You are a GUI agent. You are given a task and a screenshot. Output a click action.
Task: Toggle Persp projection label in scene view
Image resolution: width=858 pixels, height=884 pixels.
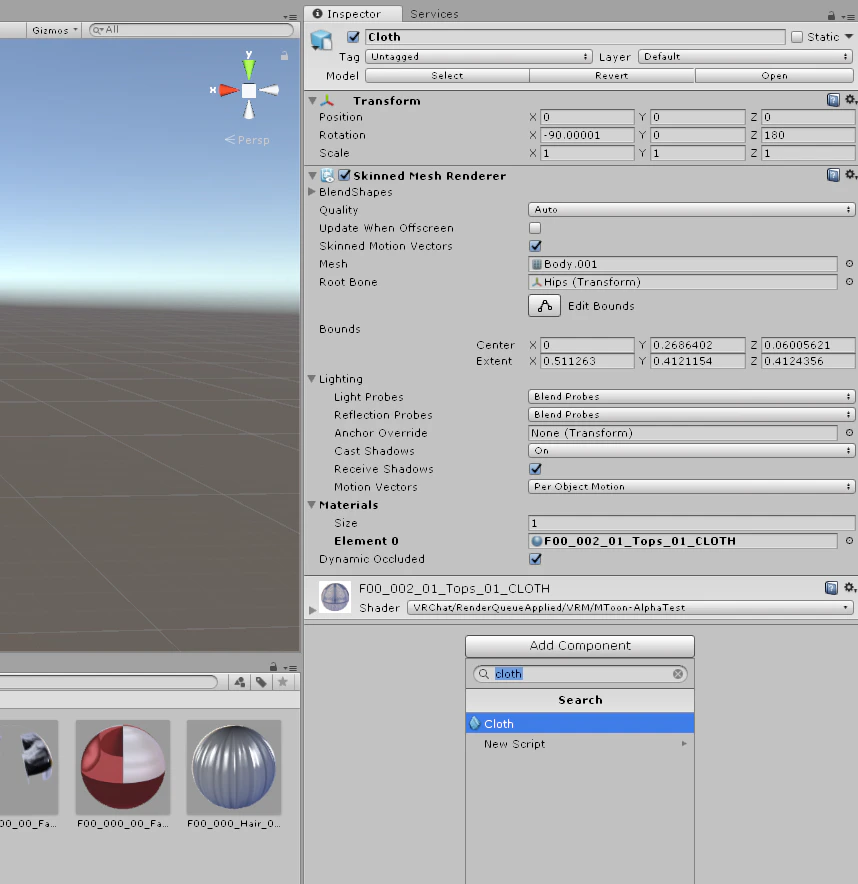(247, 139)
